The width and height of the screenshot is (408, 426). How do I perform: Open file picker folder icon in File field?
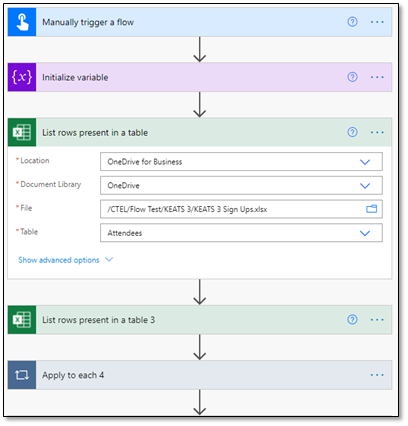click(371, 209)
